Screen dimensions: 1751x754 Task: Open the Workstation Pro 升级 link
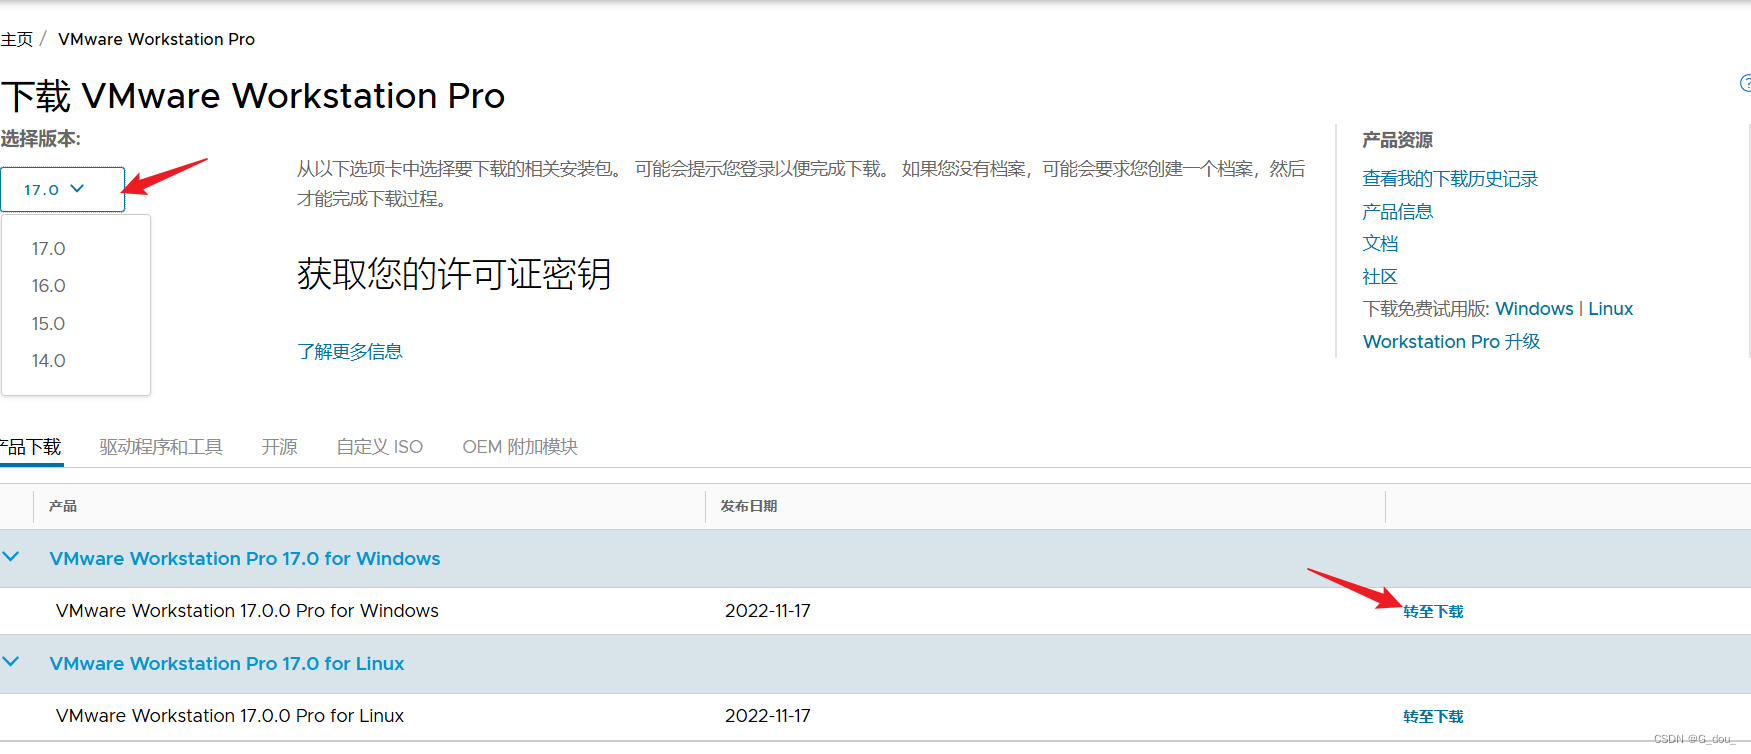1451,342
